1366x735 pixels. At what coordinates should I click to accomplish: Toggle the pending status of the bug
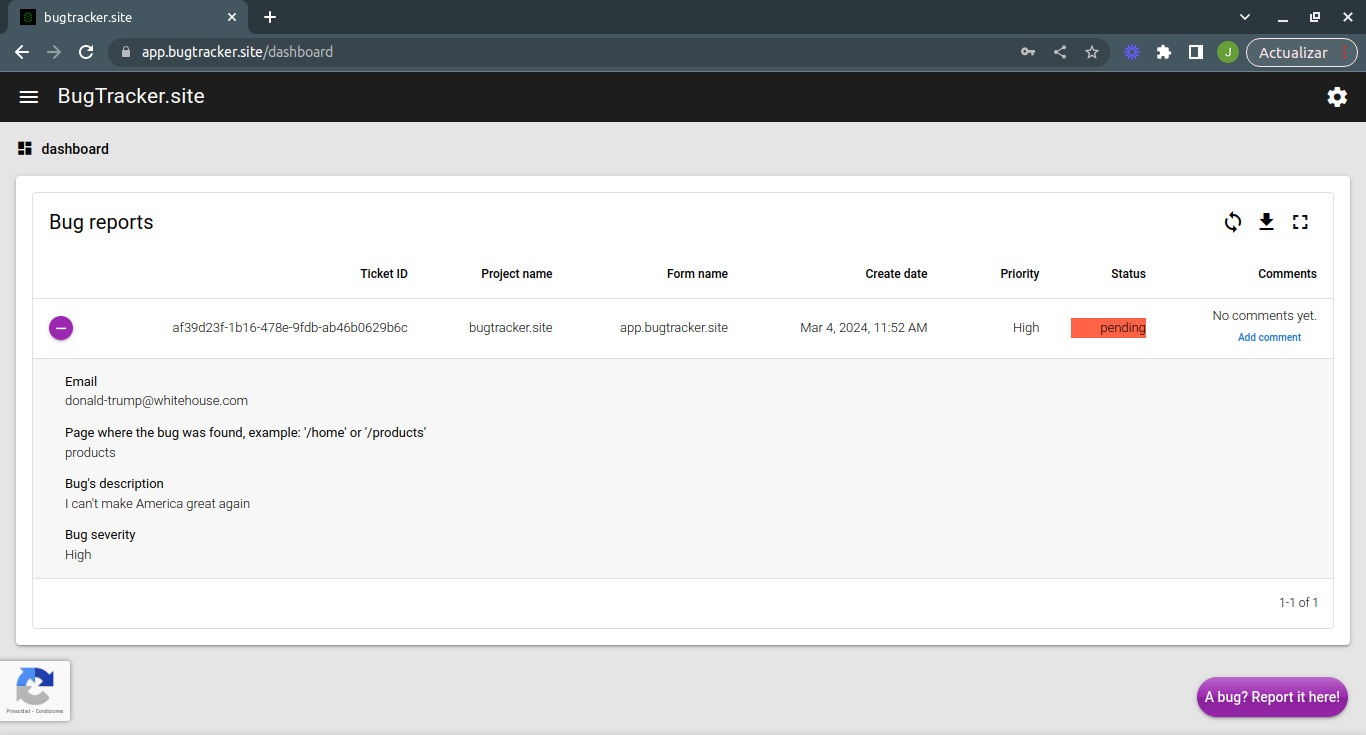pyautogui.click(x=1108, y=327)
